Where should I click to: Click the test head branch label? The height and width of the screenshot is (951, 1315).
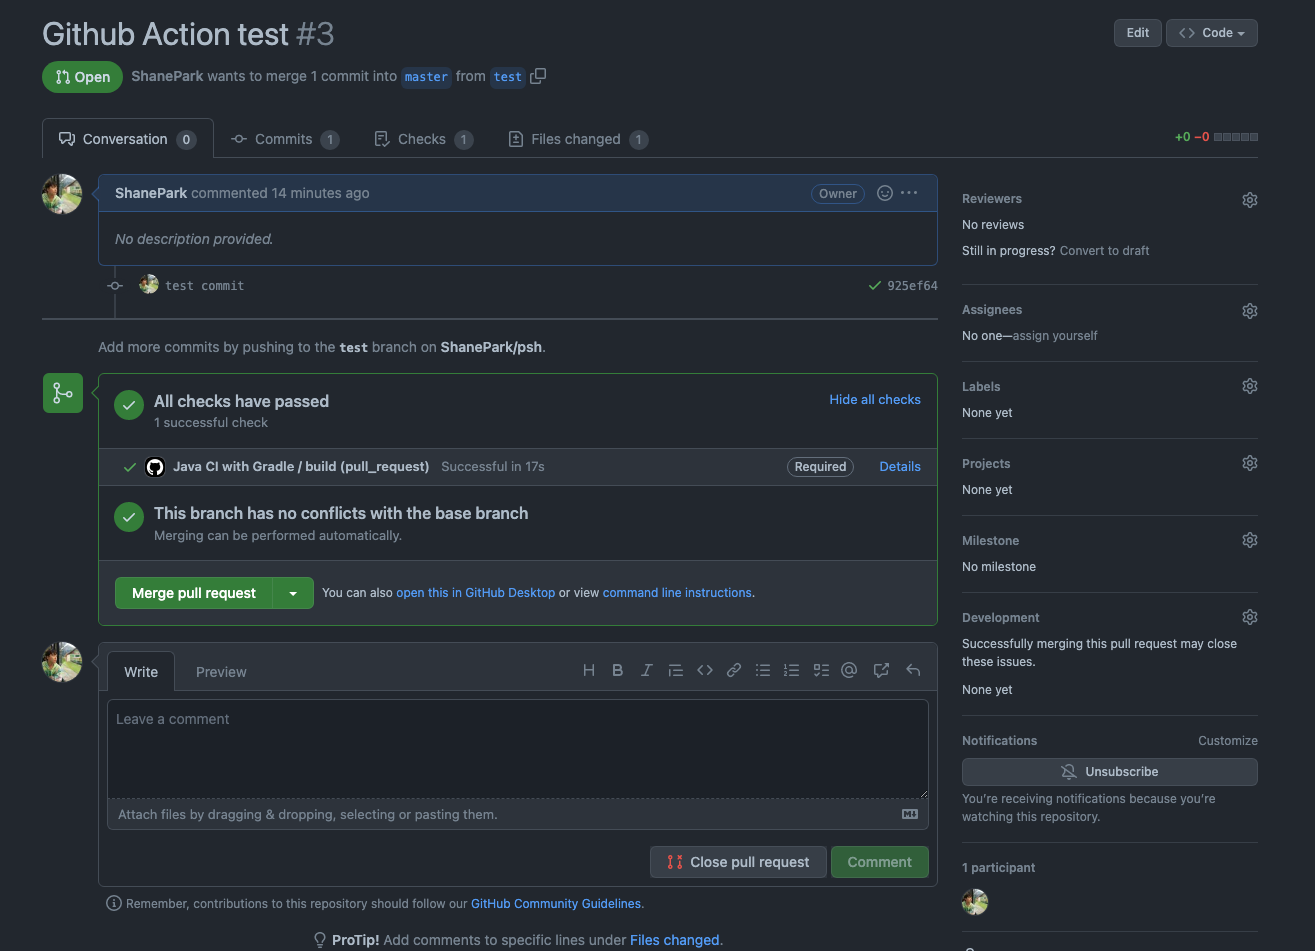508,77
